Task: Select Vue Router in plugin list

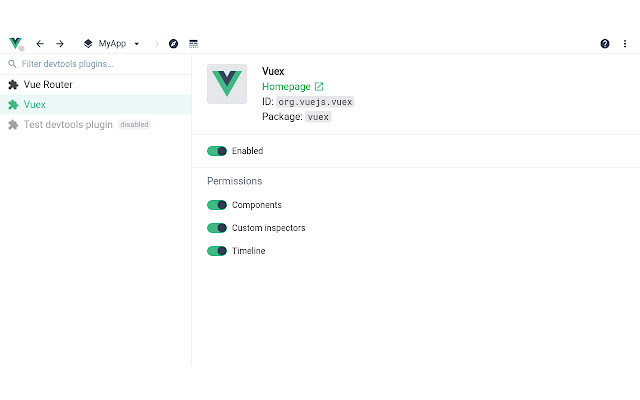Action: coord(48,85)
